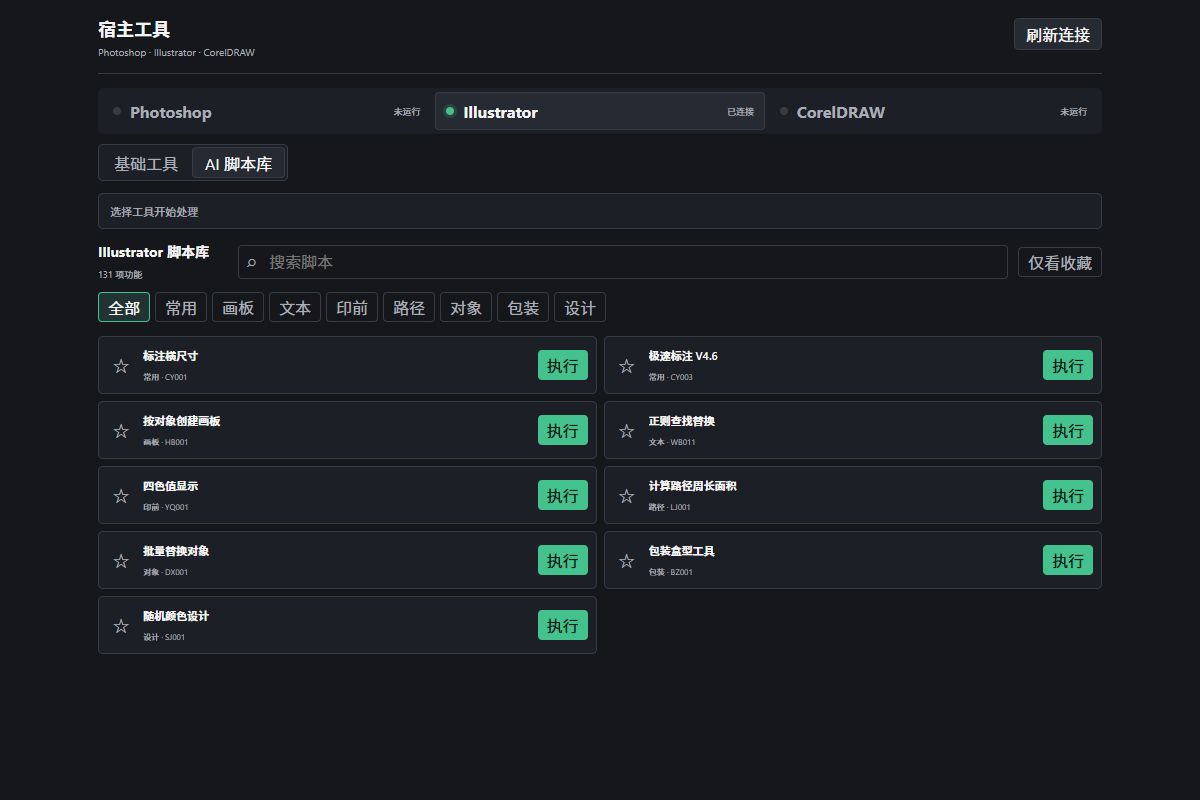
Task: Click the 批量替换对象 script title
Action: click(x=176, y=551)
